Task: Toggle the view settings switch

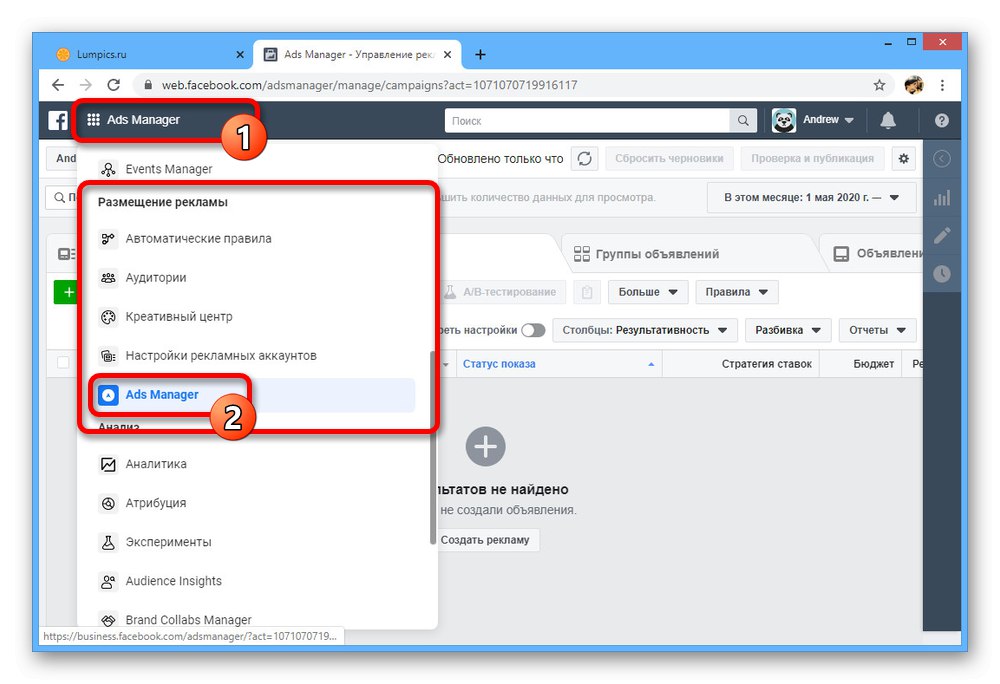Action: (x=533, y=330)
